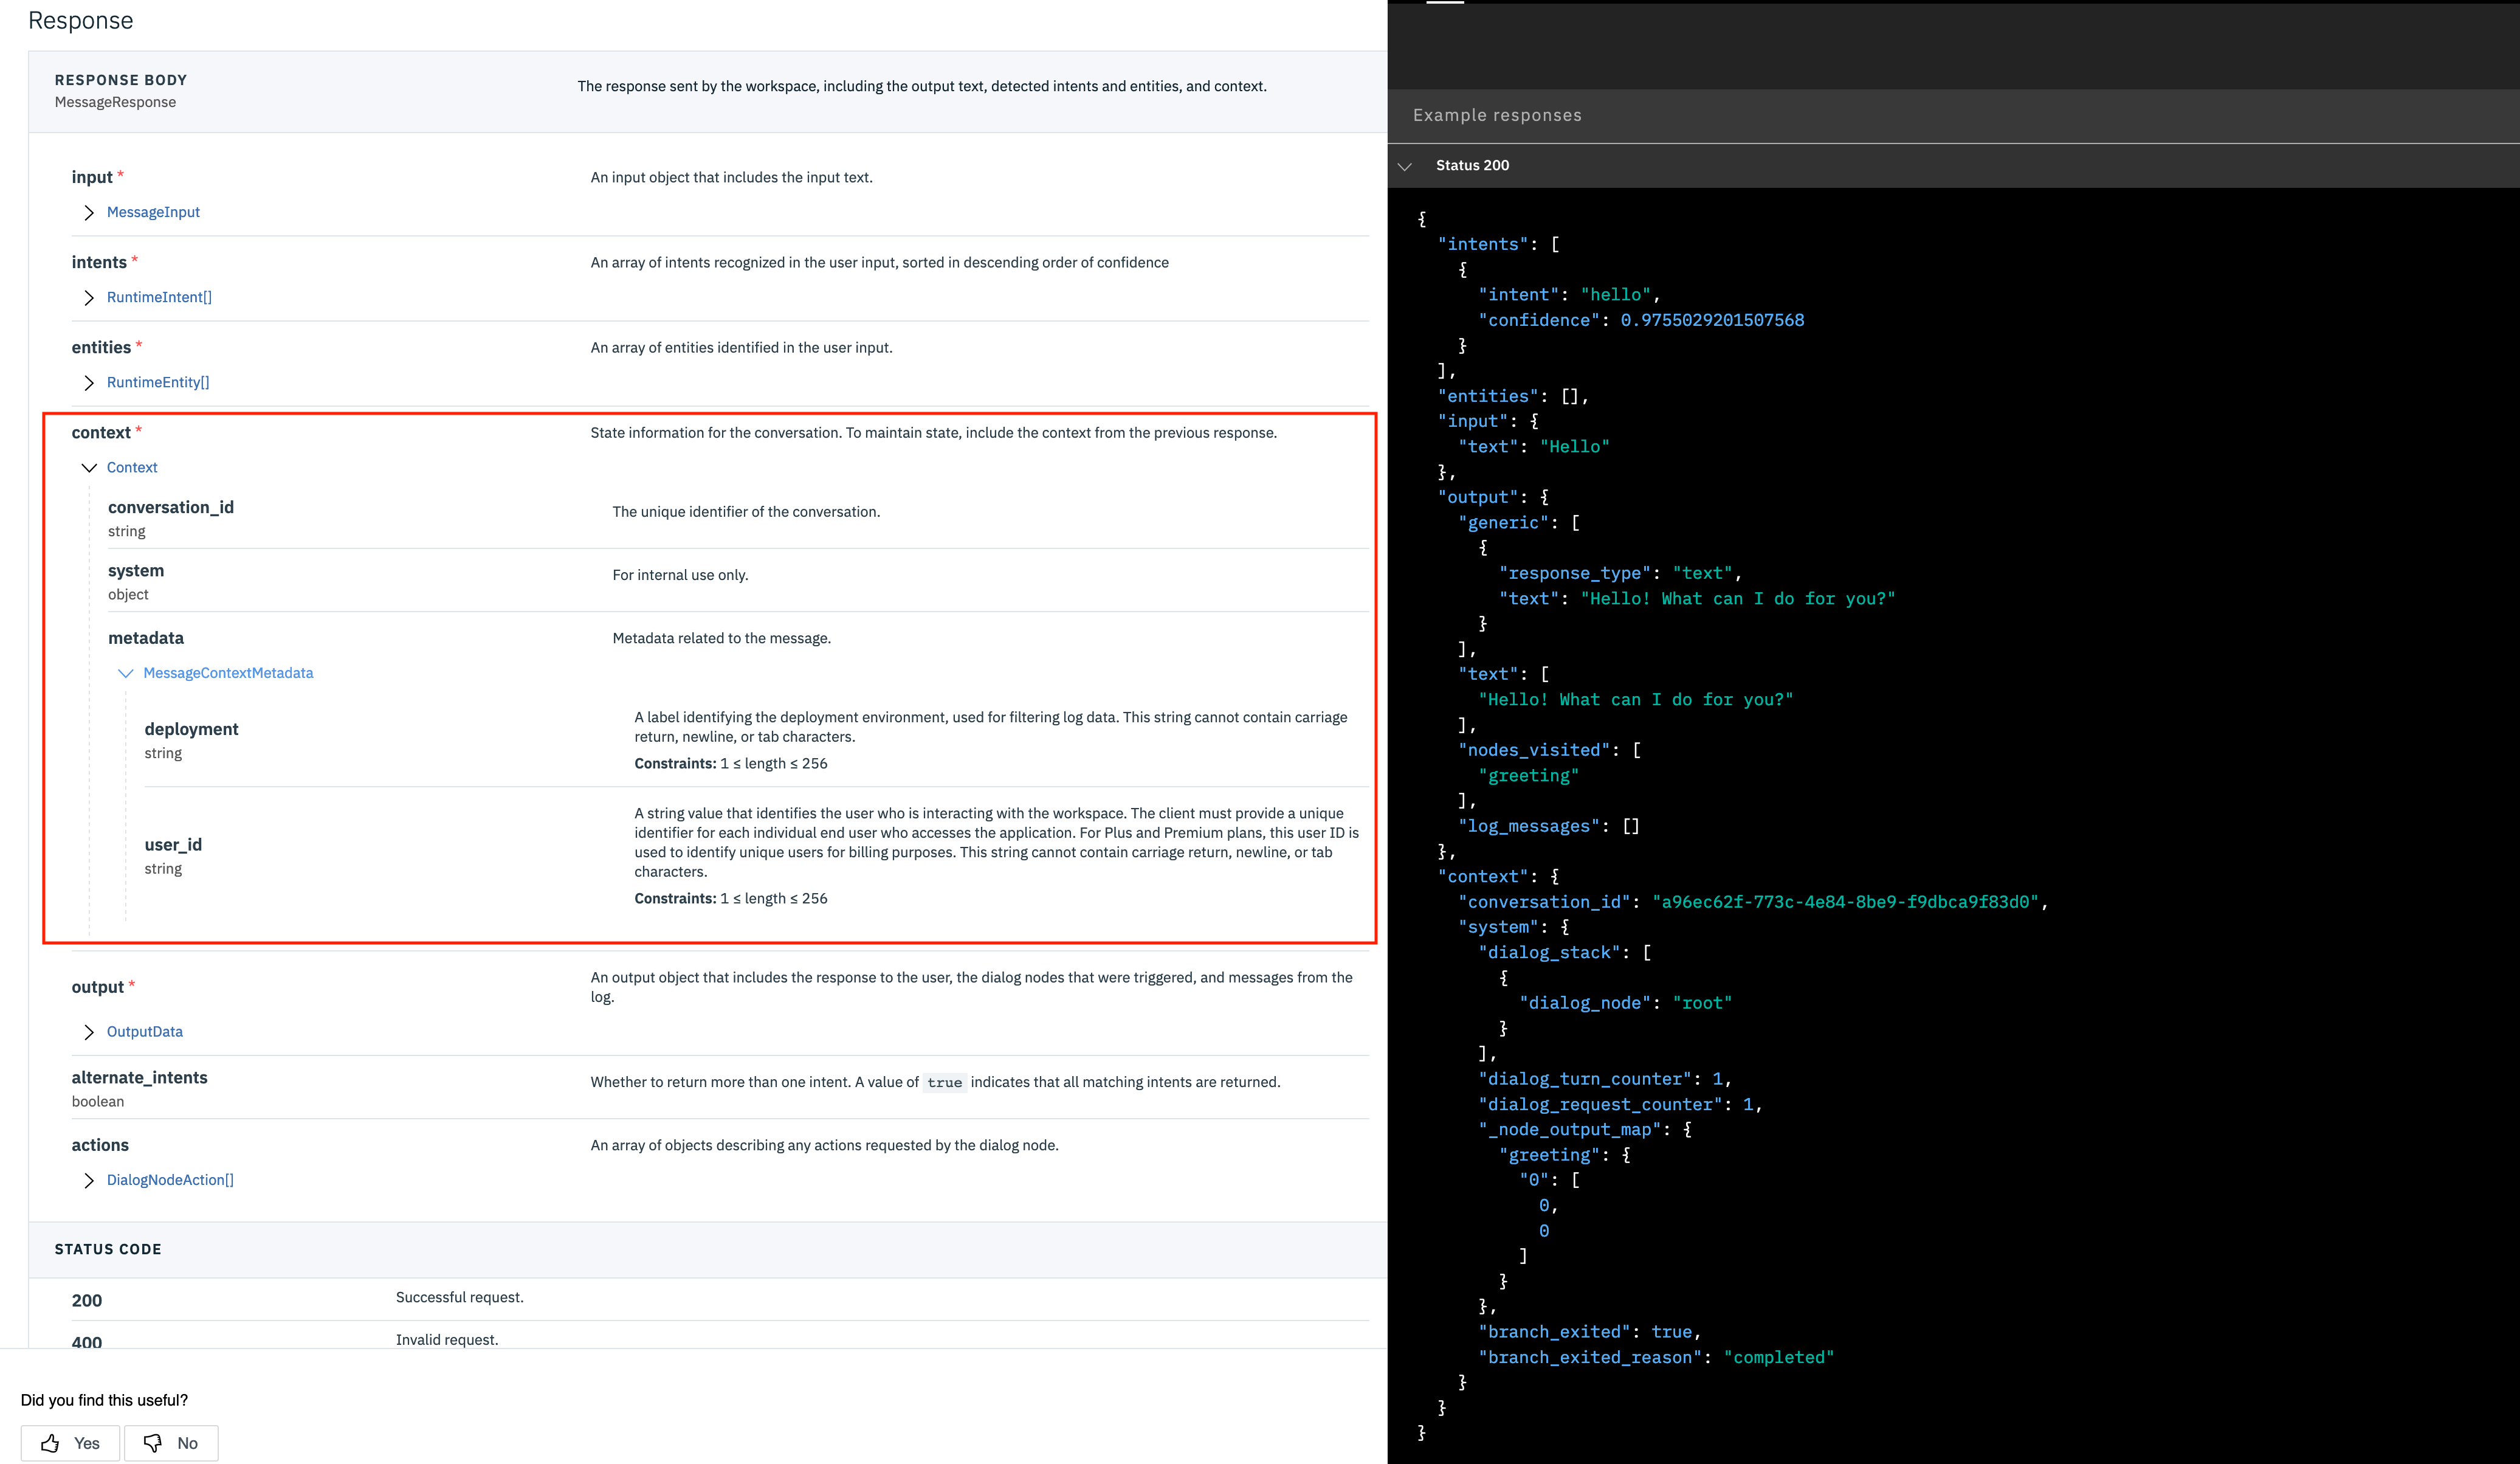Screen dimensions: 2520x1464
Task: Open the Example responses panel header
Action: coord(1497,115)
